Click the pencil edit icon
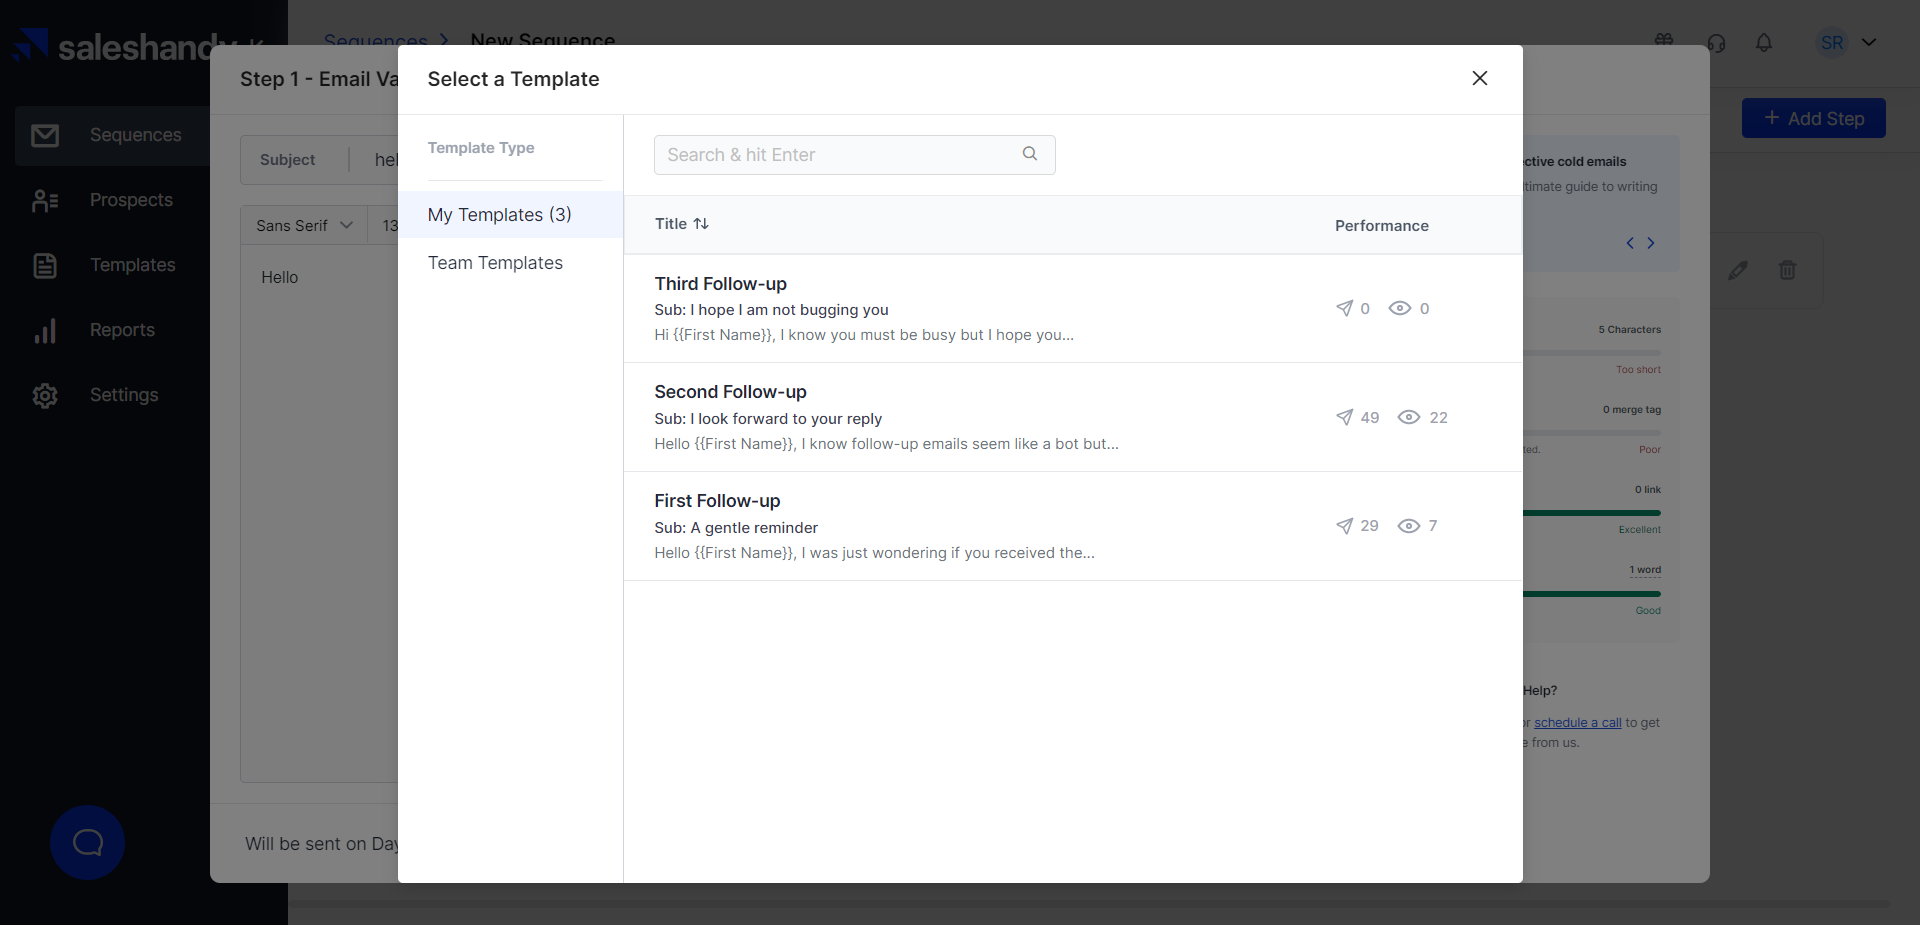 click(x=1738, y=270)
